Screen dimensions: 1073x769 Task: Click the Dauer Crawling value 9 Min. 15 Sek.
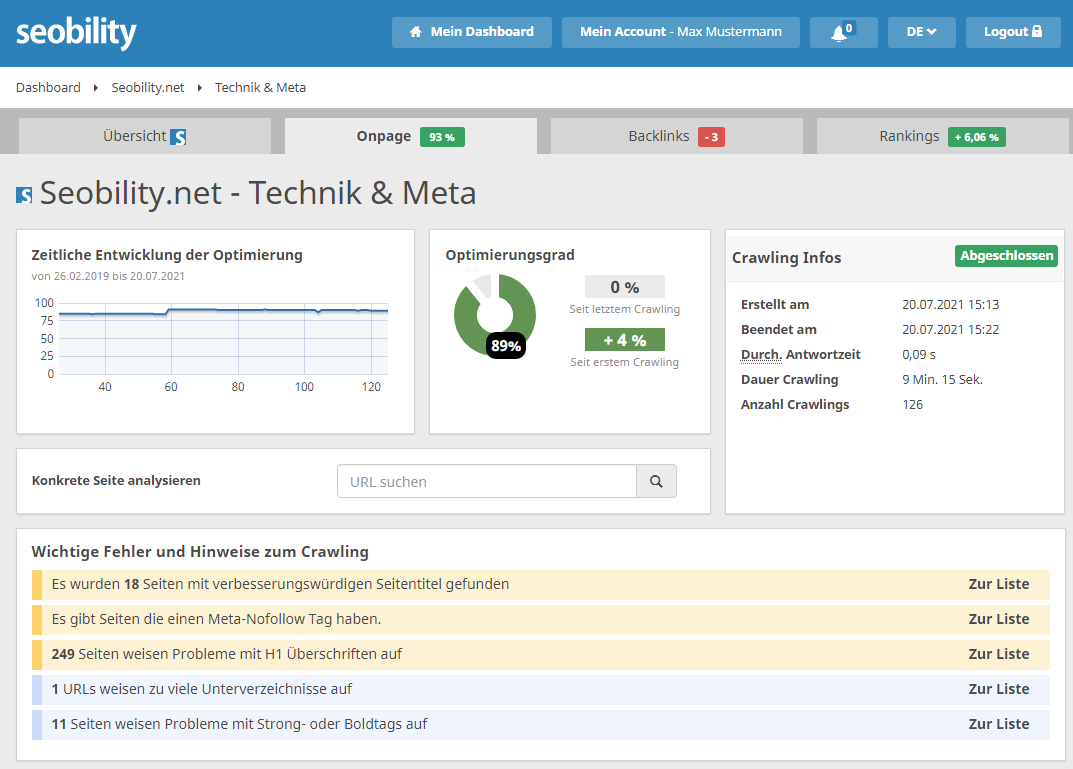(942, 380)
